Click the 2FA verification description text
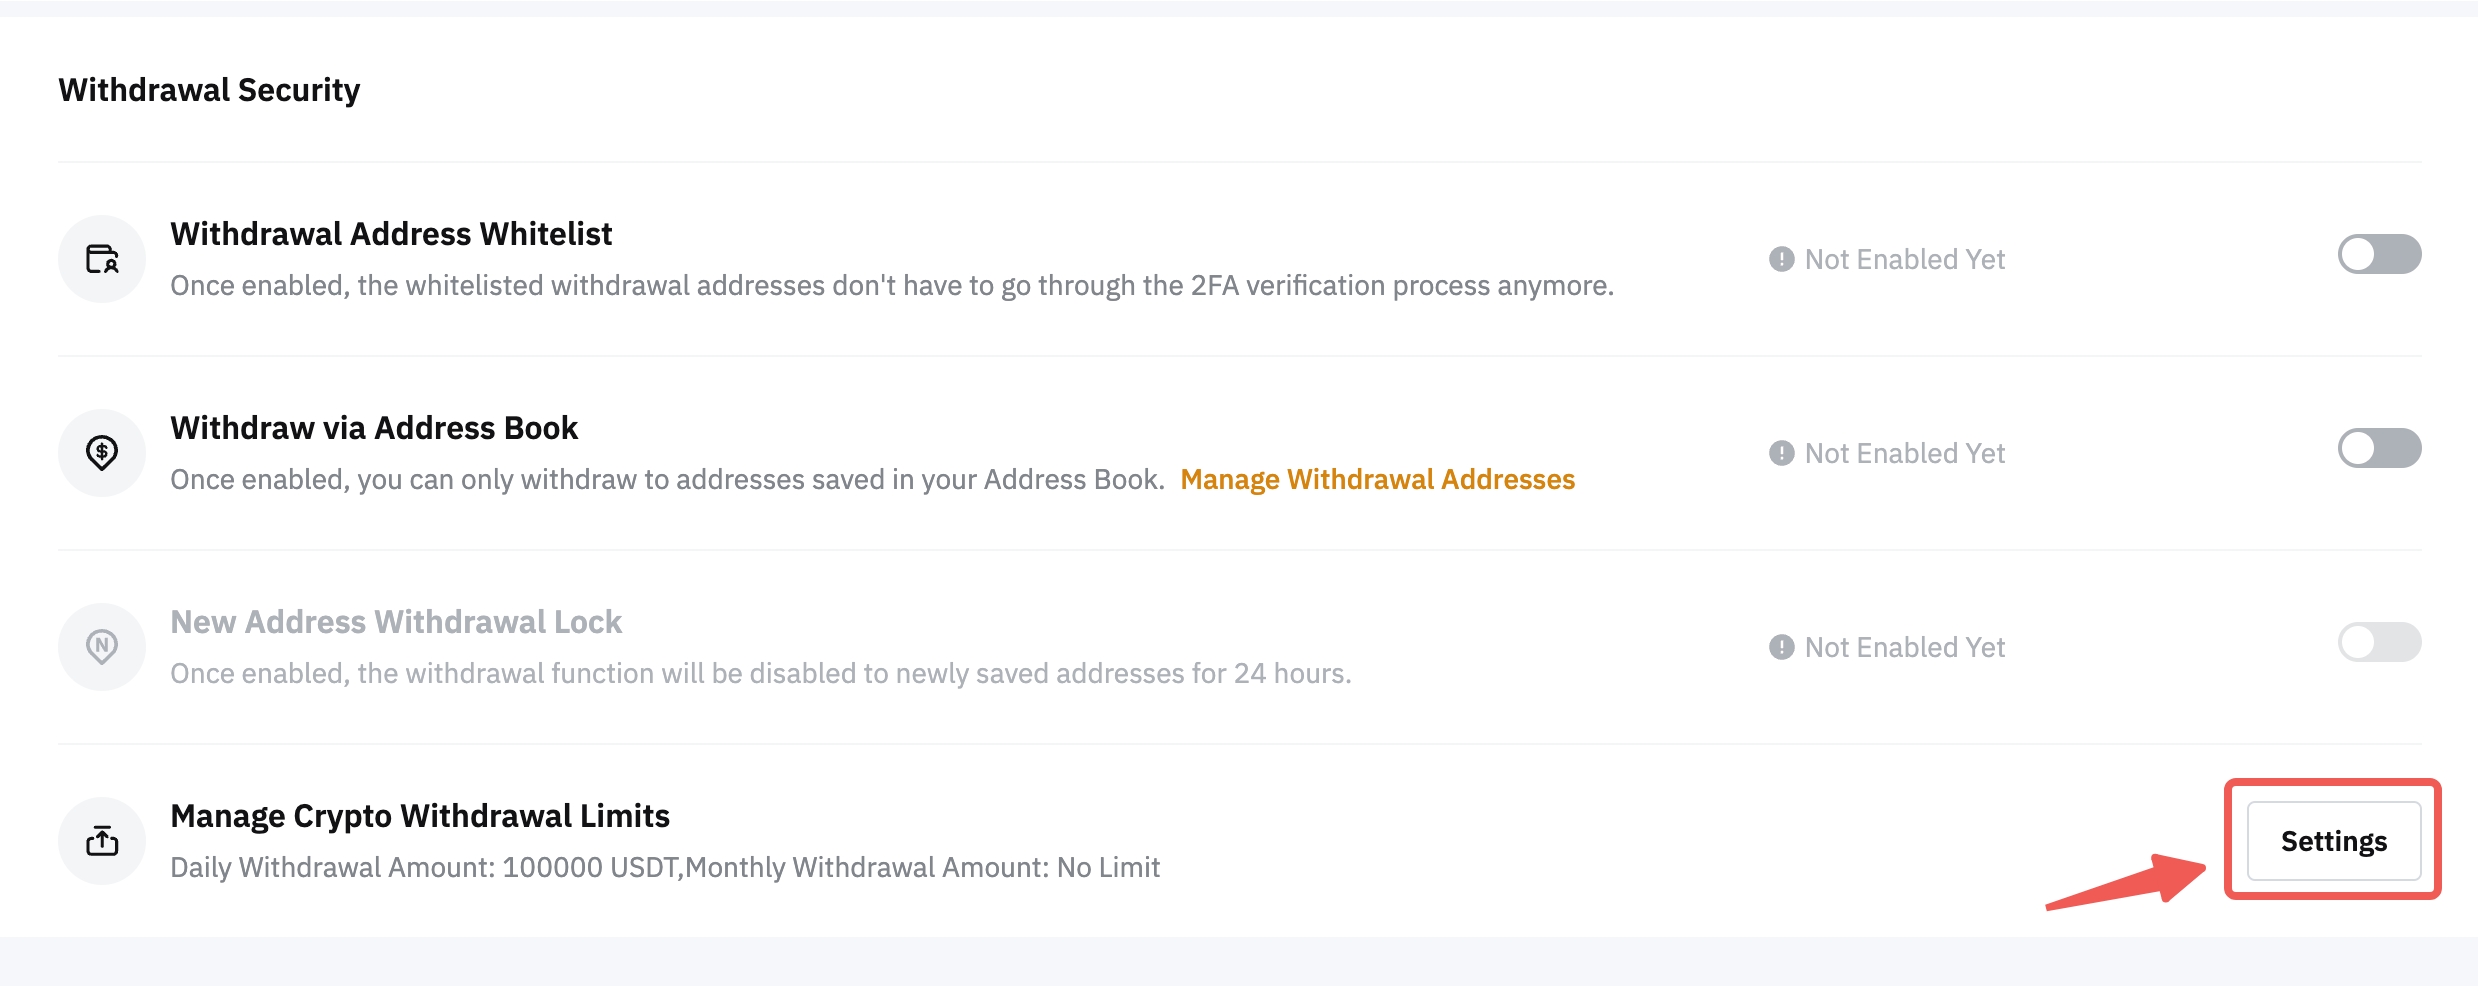This screenshot has width=2478, height=986. coord(892,286)
